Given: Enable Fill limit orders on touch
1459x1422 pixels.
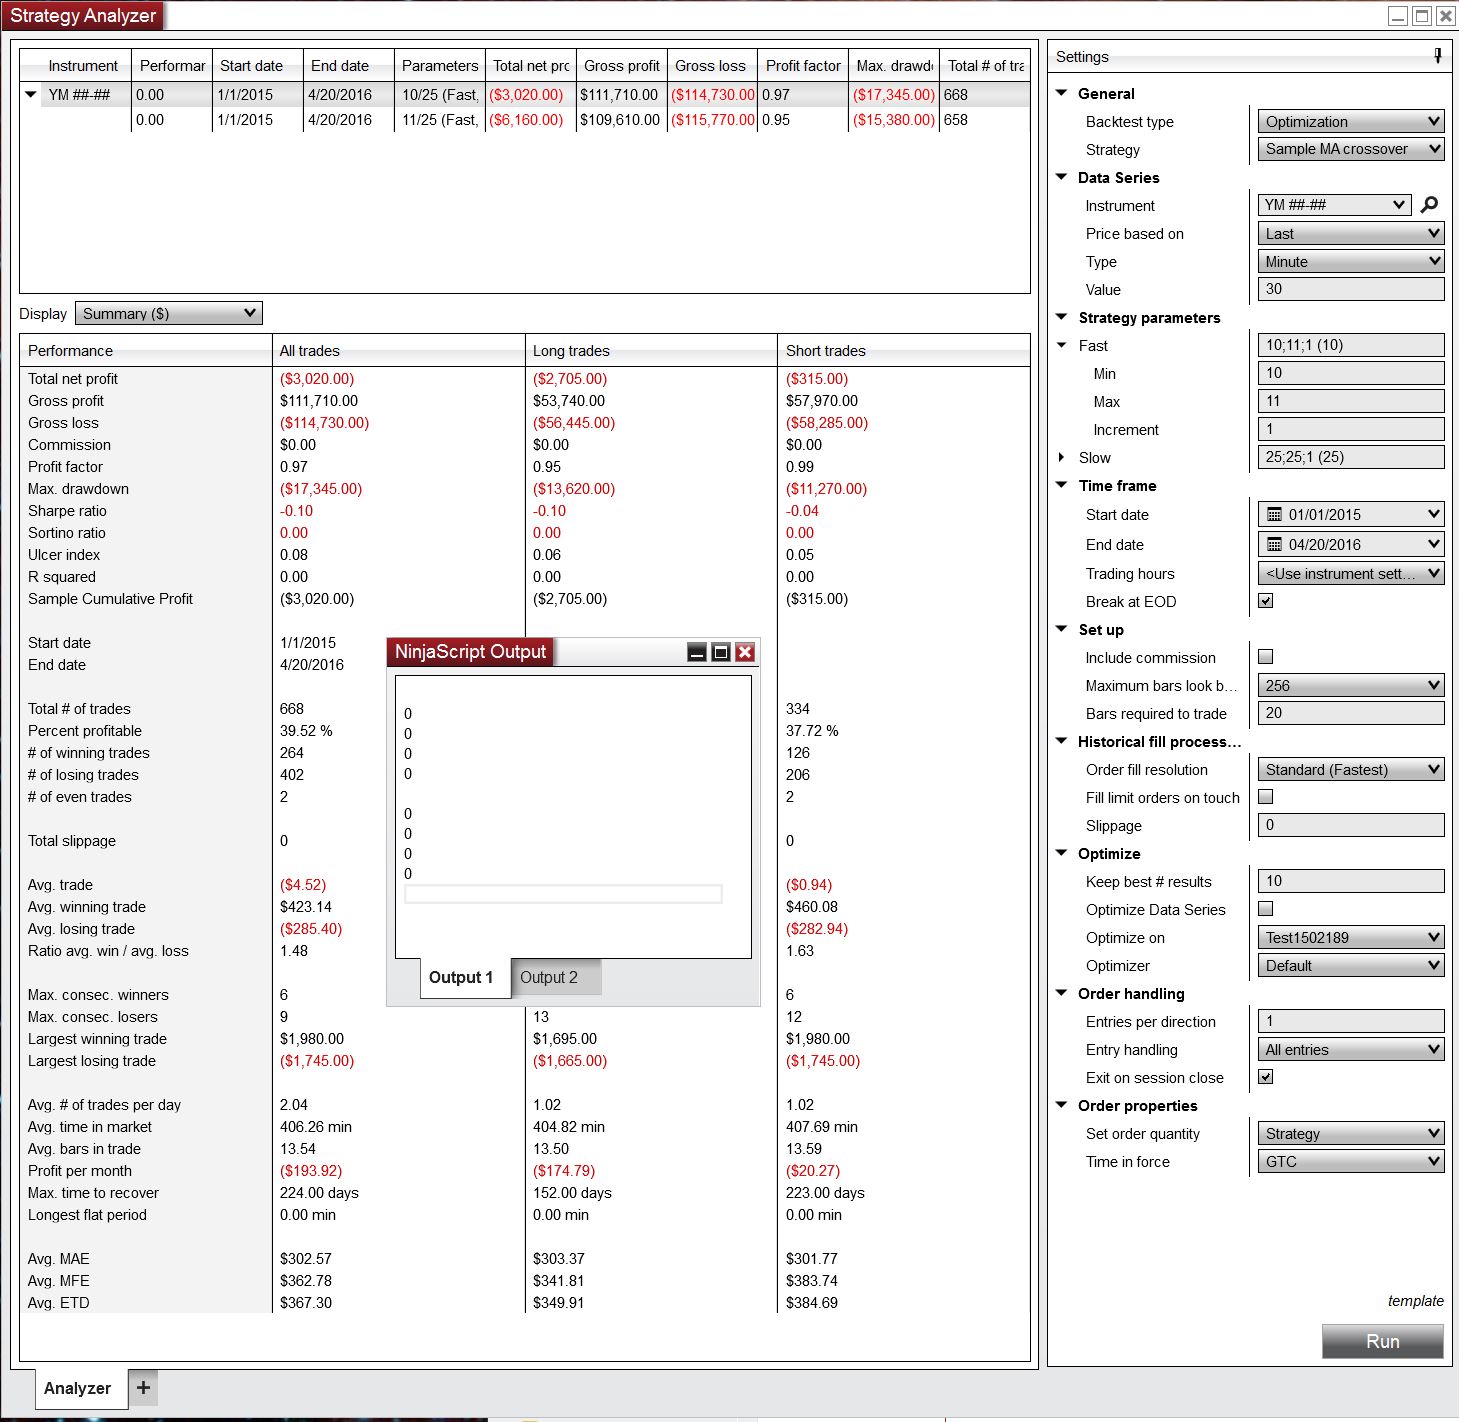Looking at the screenshot, I should 1266,797.
